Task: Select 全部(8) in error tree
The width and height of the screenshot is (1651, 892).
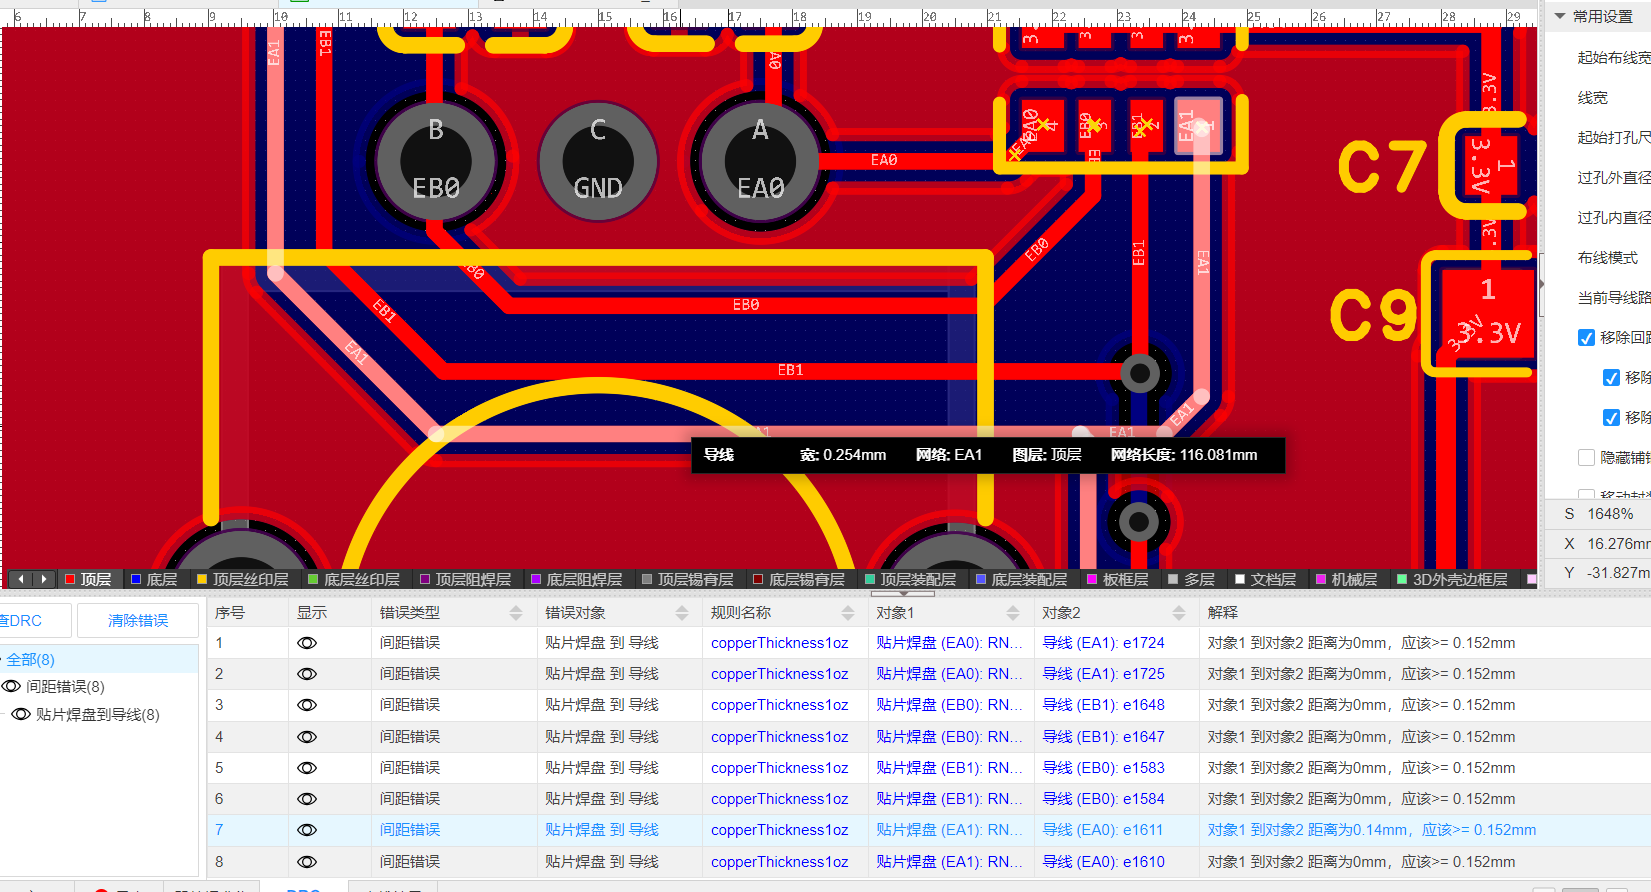Action: pos(31,660)
